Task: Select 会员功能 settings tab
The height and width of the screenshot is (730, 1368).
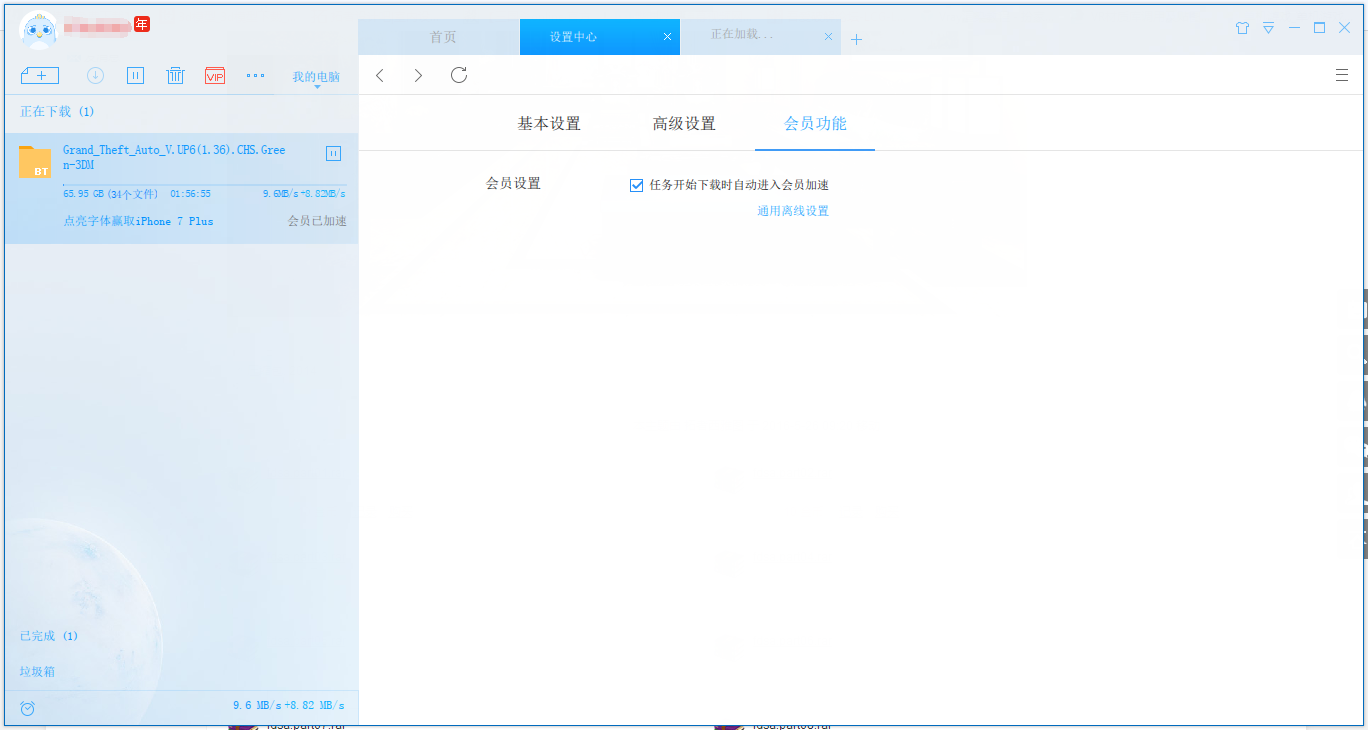Action: [x=815, y=124]
